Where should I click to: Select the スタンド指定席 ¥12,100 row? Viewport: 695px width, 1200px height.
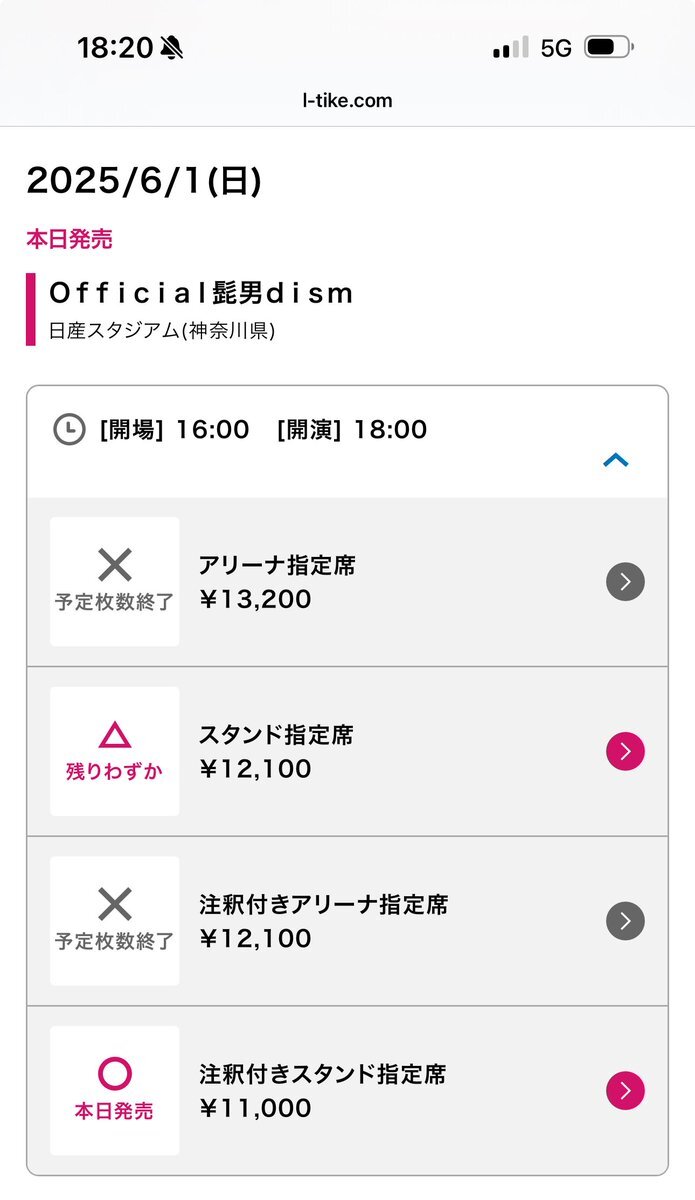click(x=347, y=751)
